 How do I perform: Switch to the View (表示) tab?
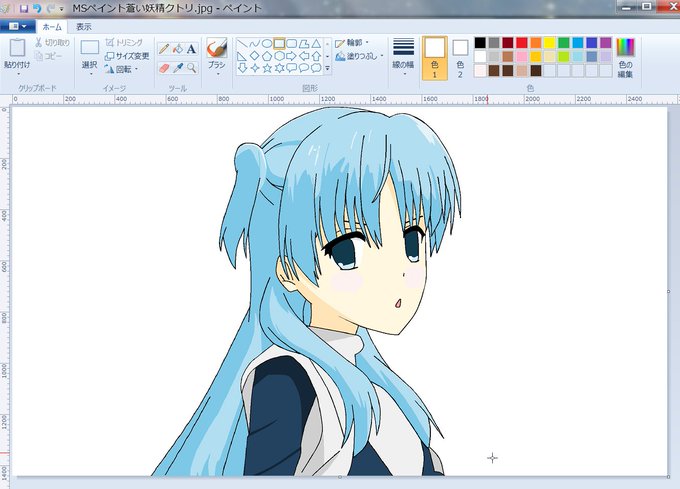[x=84, y=27]
